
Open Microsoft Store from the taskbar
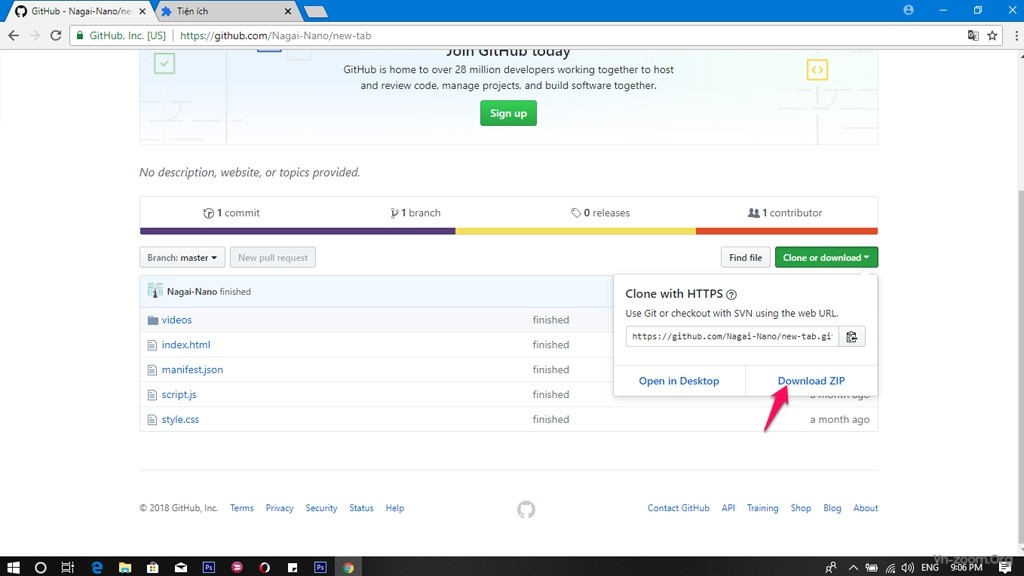coord(153,567)
